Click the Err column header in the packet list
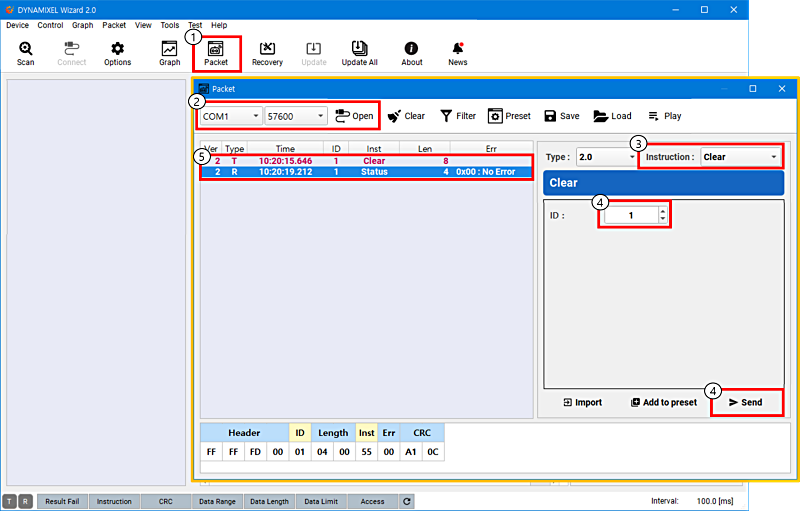The width and height of the screenshot is (800, 511). [x=491, y=148]
